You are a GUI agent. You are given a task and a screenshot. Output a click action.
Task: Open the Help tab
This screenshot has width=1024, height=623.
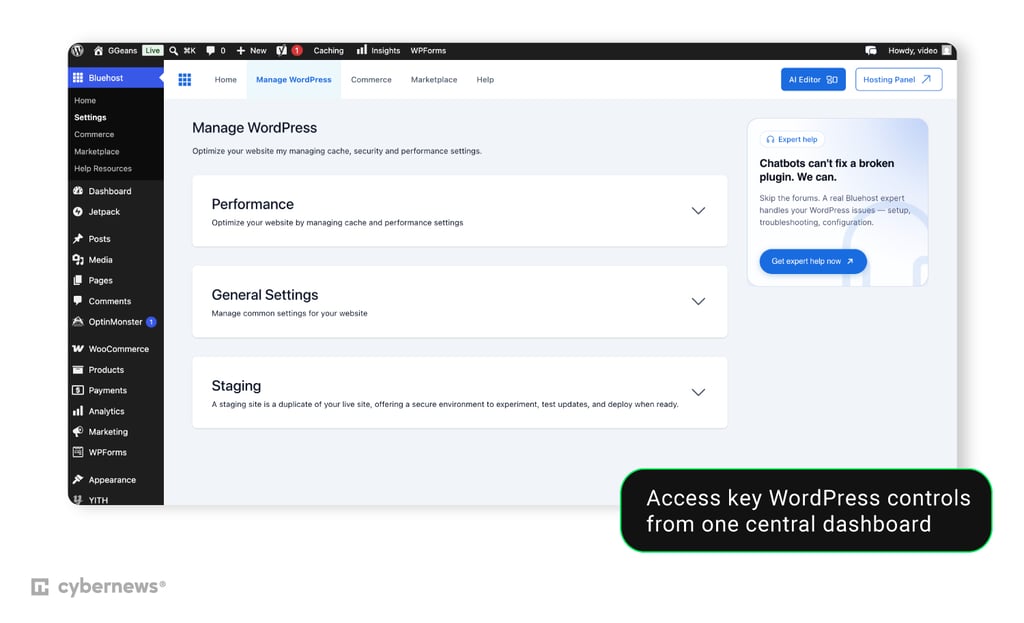click(x=485, y=80)
